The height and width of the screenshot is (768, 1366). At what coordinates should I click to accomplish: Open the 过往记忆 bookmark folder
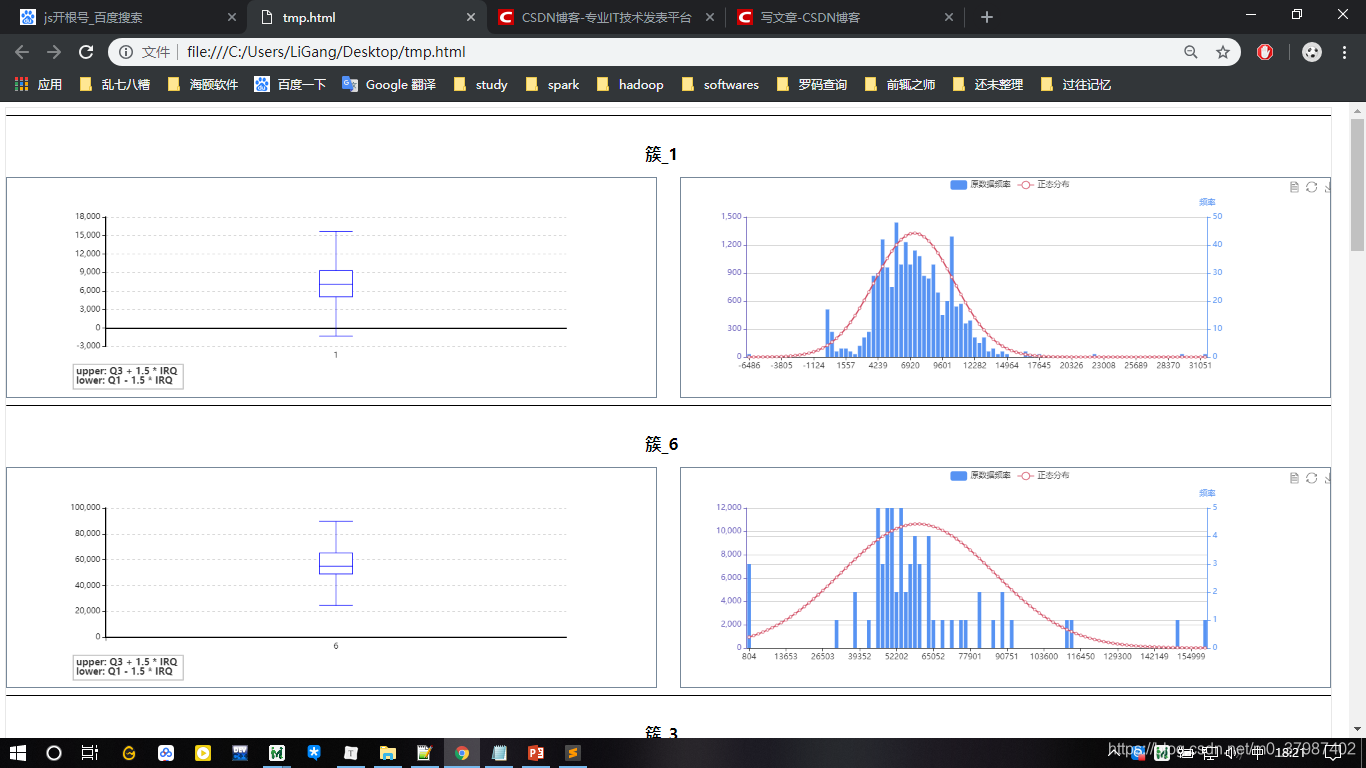[x=1076, y=85]
